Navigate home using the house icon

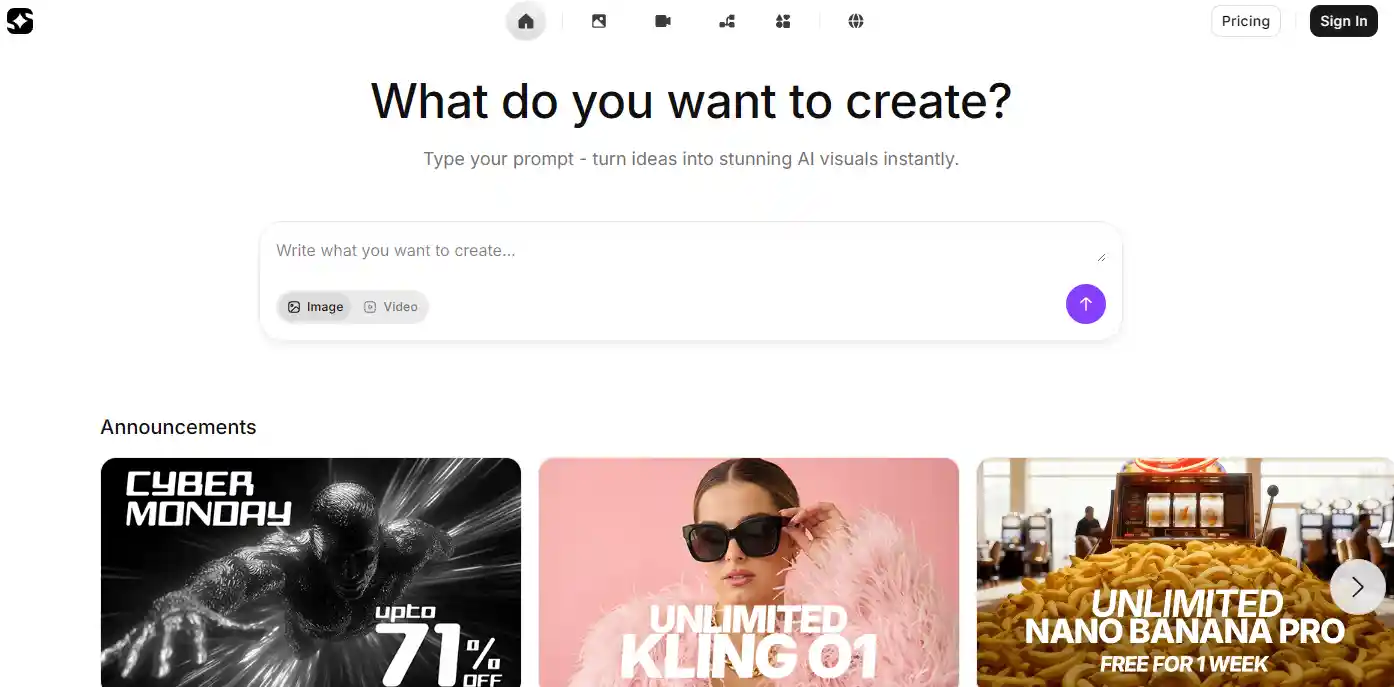click(526, 21)
